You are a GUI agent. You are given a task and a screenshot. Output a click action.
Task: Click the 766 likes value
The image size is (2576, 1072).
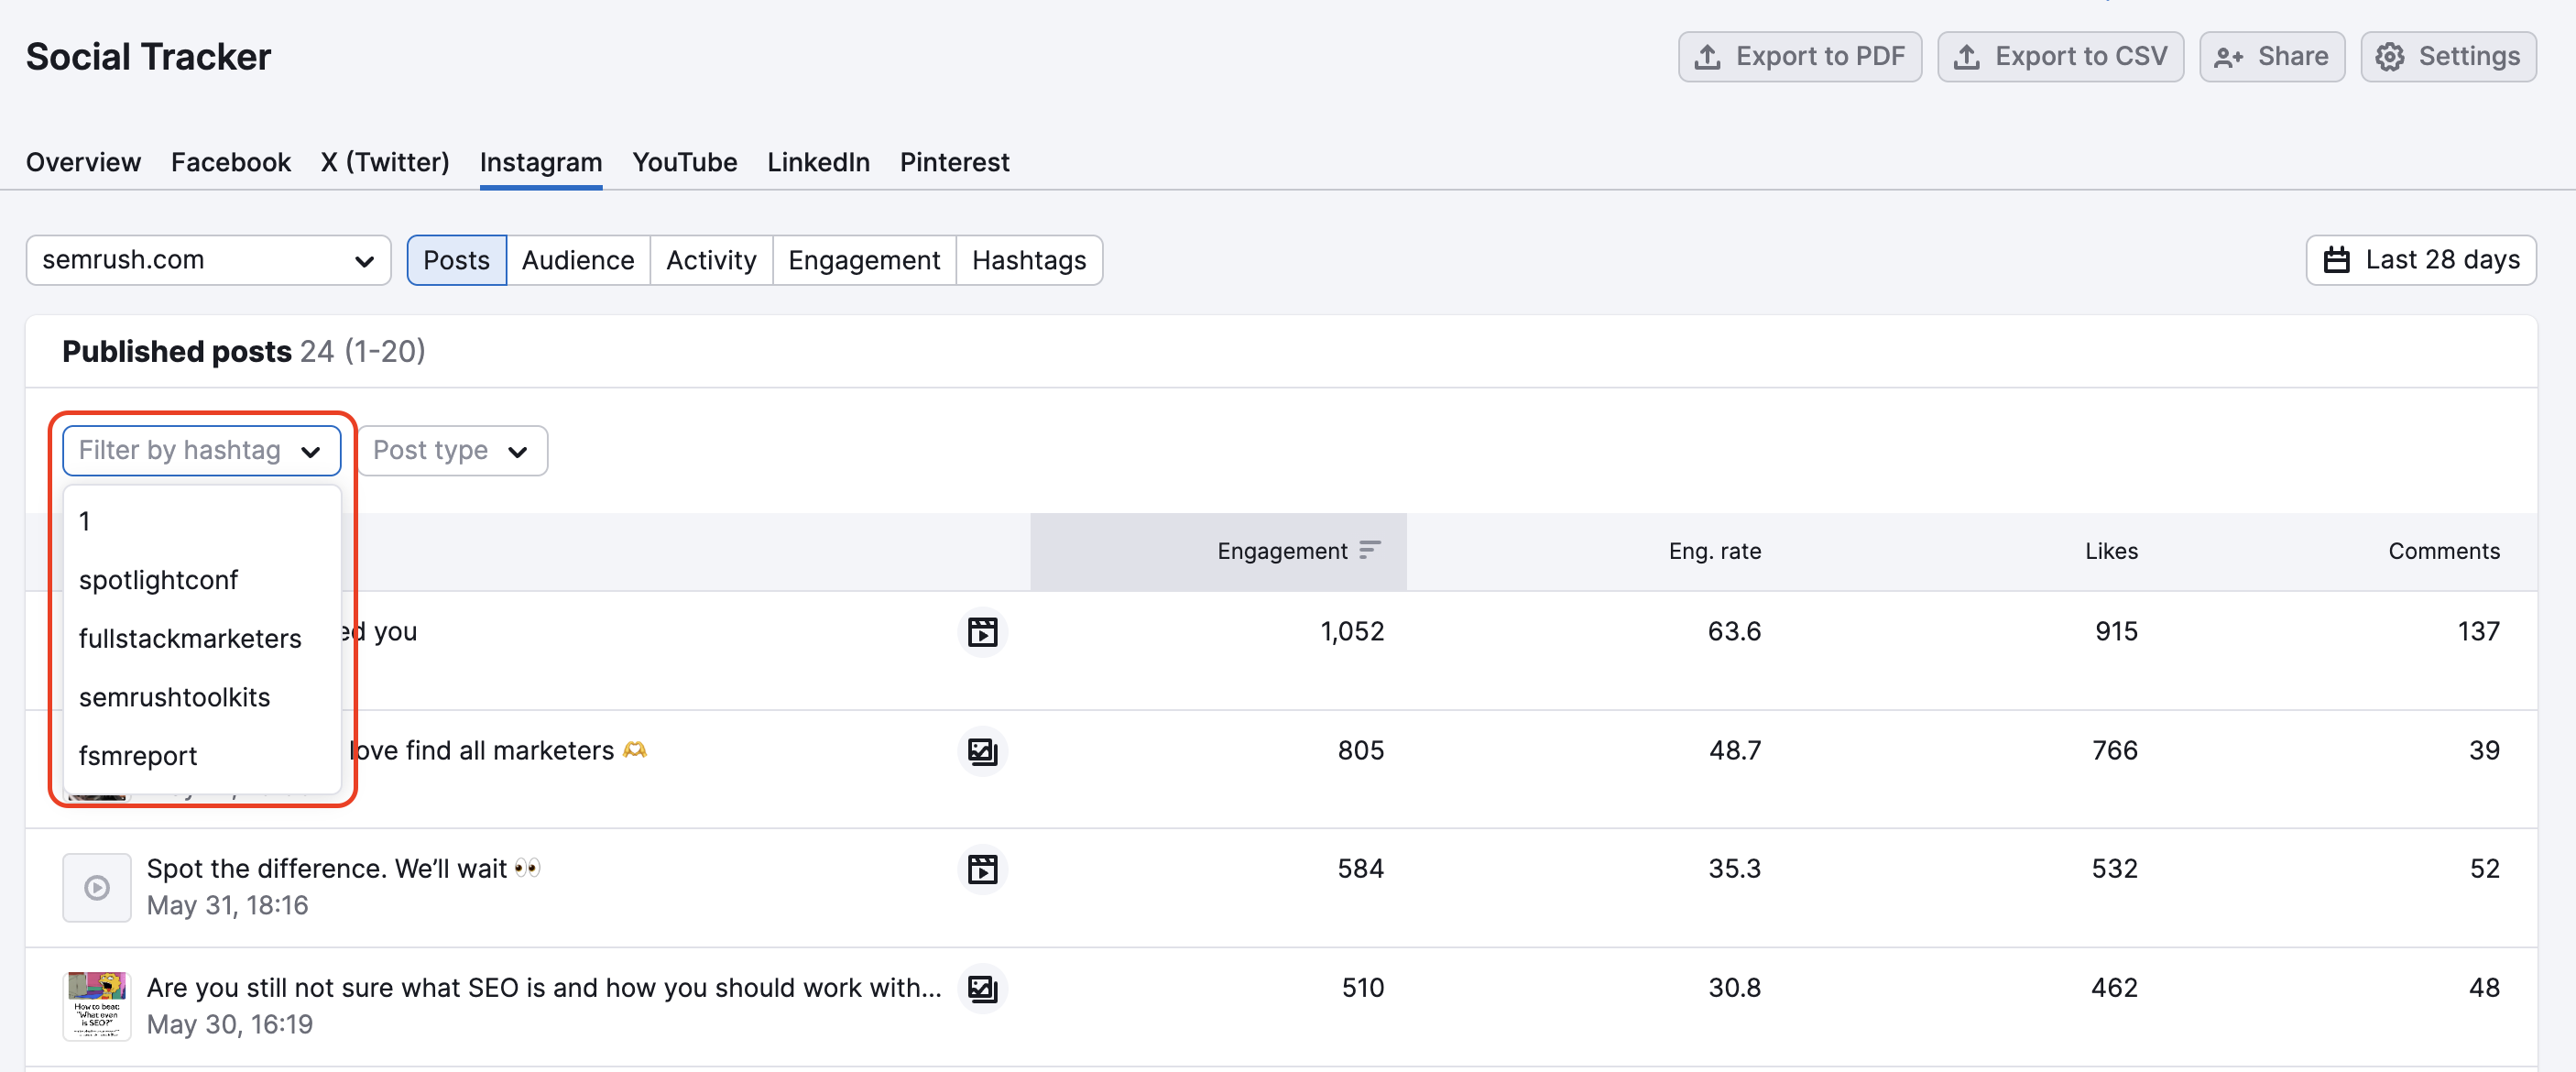tap(2114, 751)
